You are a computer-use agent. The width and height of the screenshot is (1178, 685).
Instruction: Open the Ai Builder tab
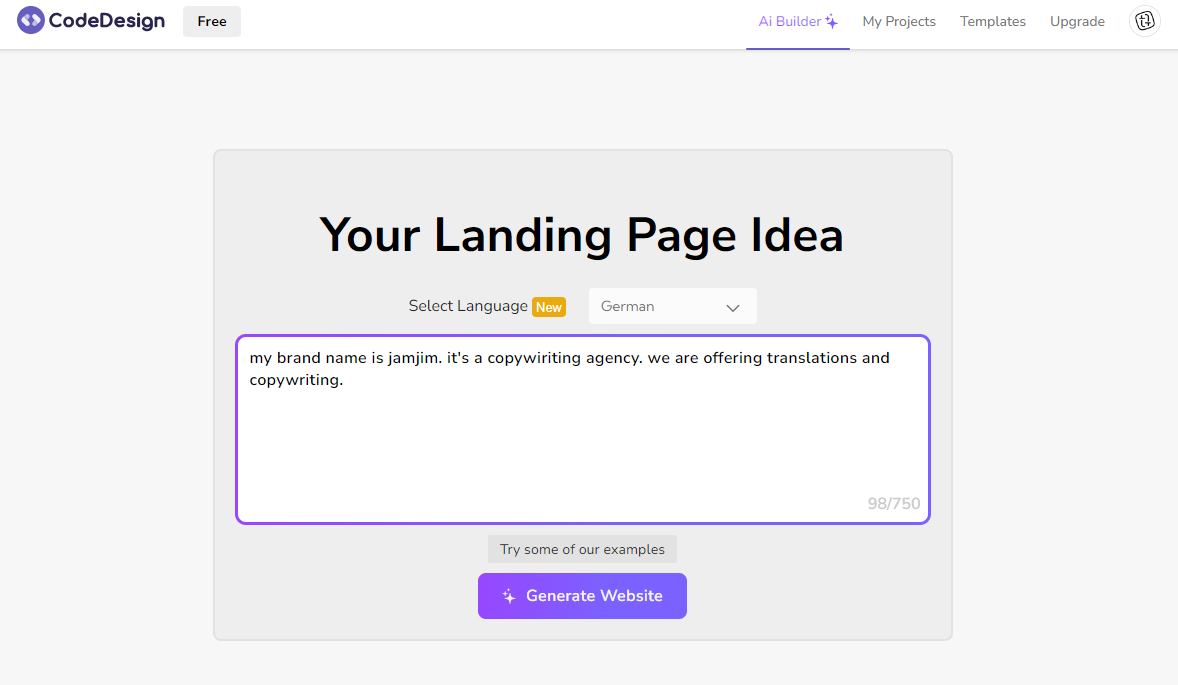click(x=798, y=22)
